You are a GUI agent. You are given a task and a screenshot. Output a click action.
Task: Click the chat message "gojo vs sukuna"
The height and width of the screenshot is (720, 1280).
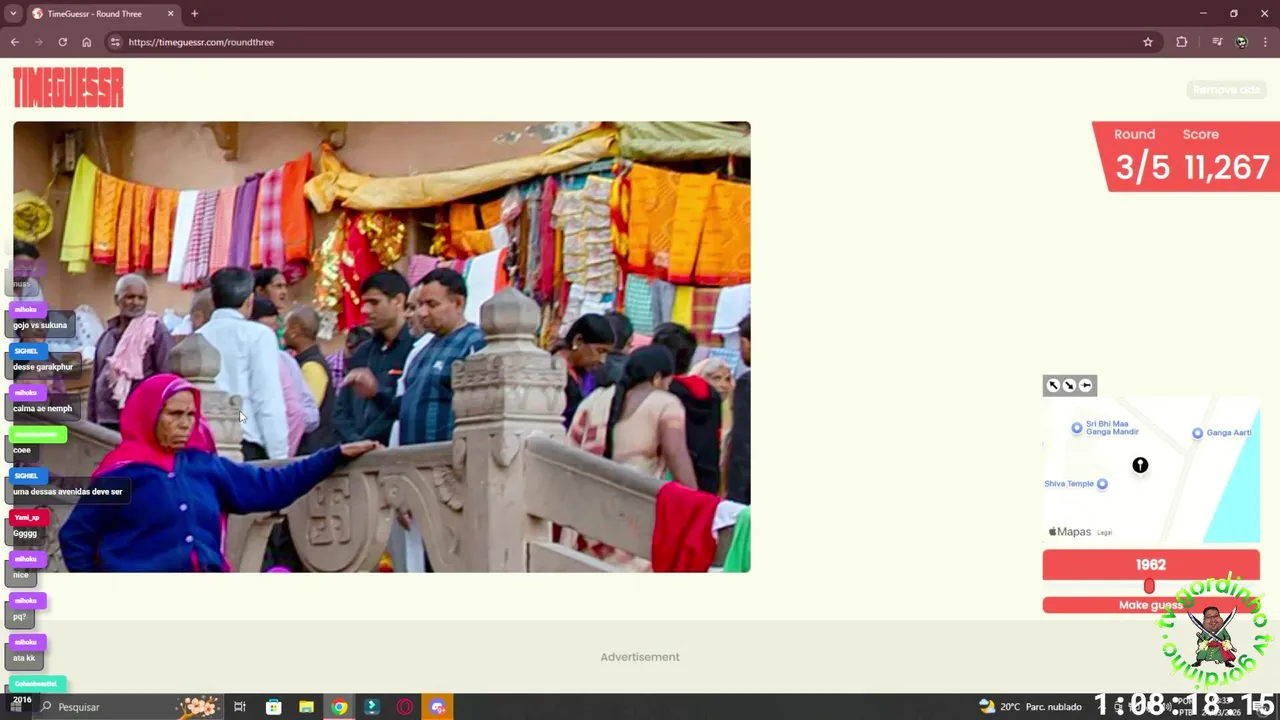(x=40, y=325)
